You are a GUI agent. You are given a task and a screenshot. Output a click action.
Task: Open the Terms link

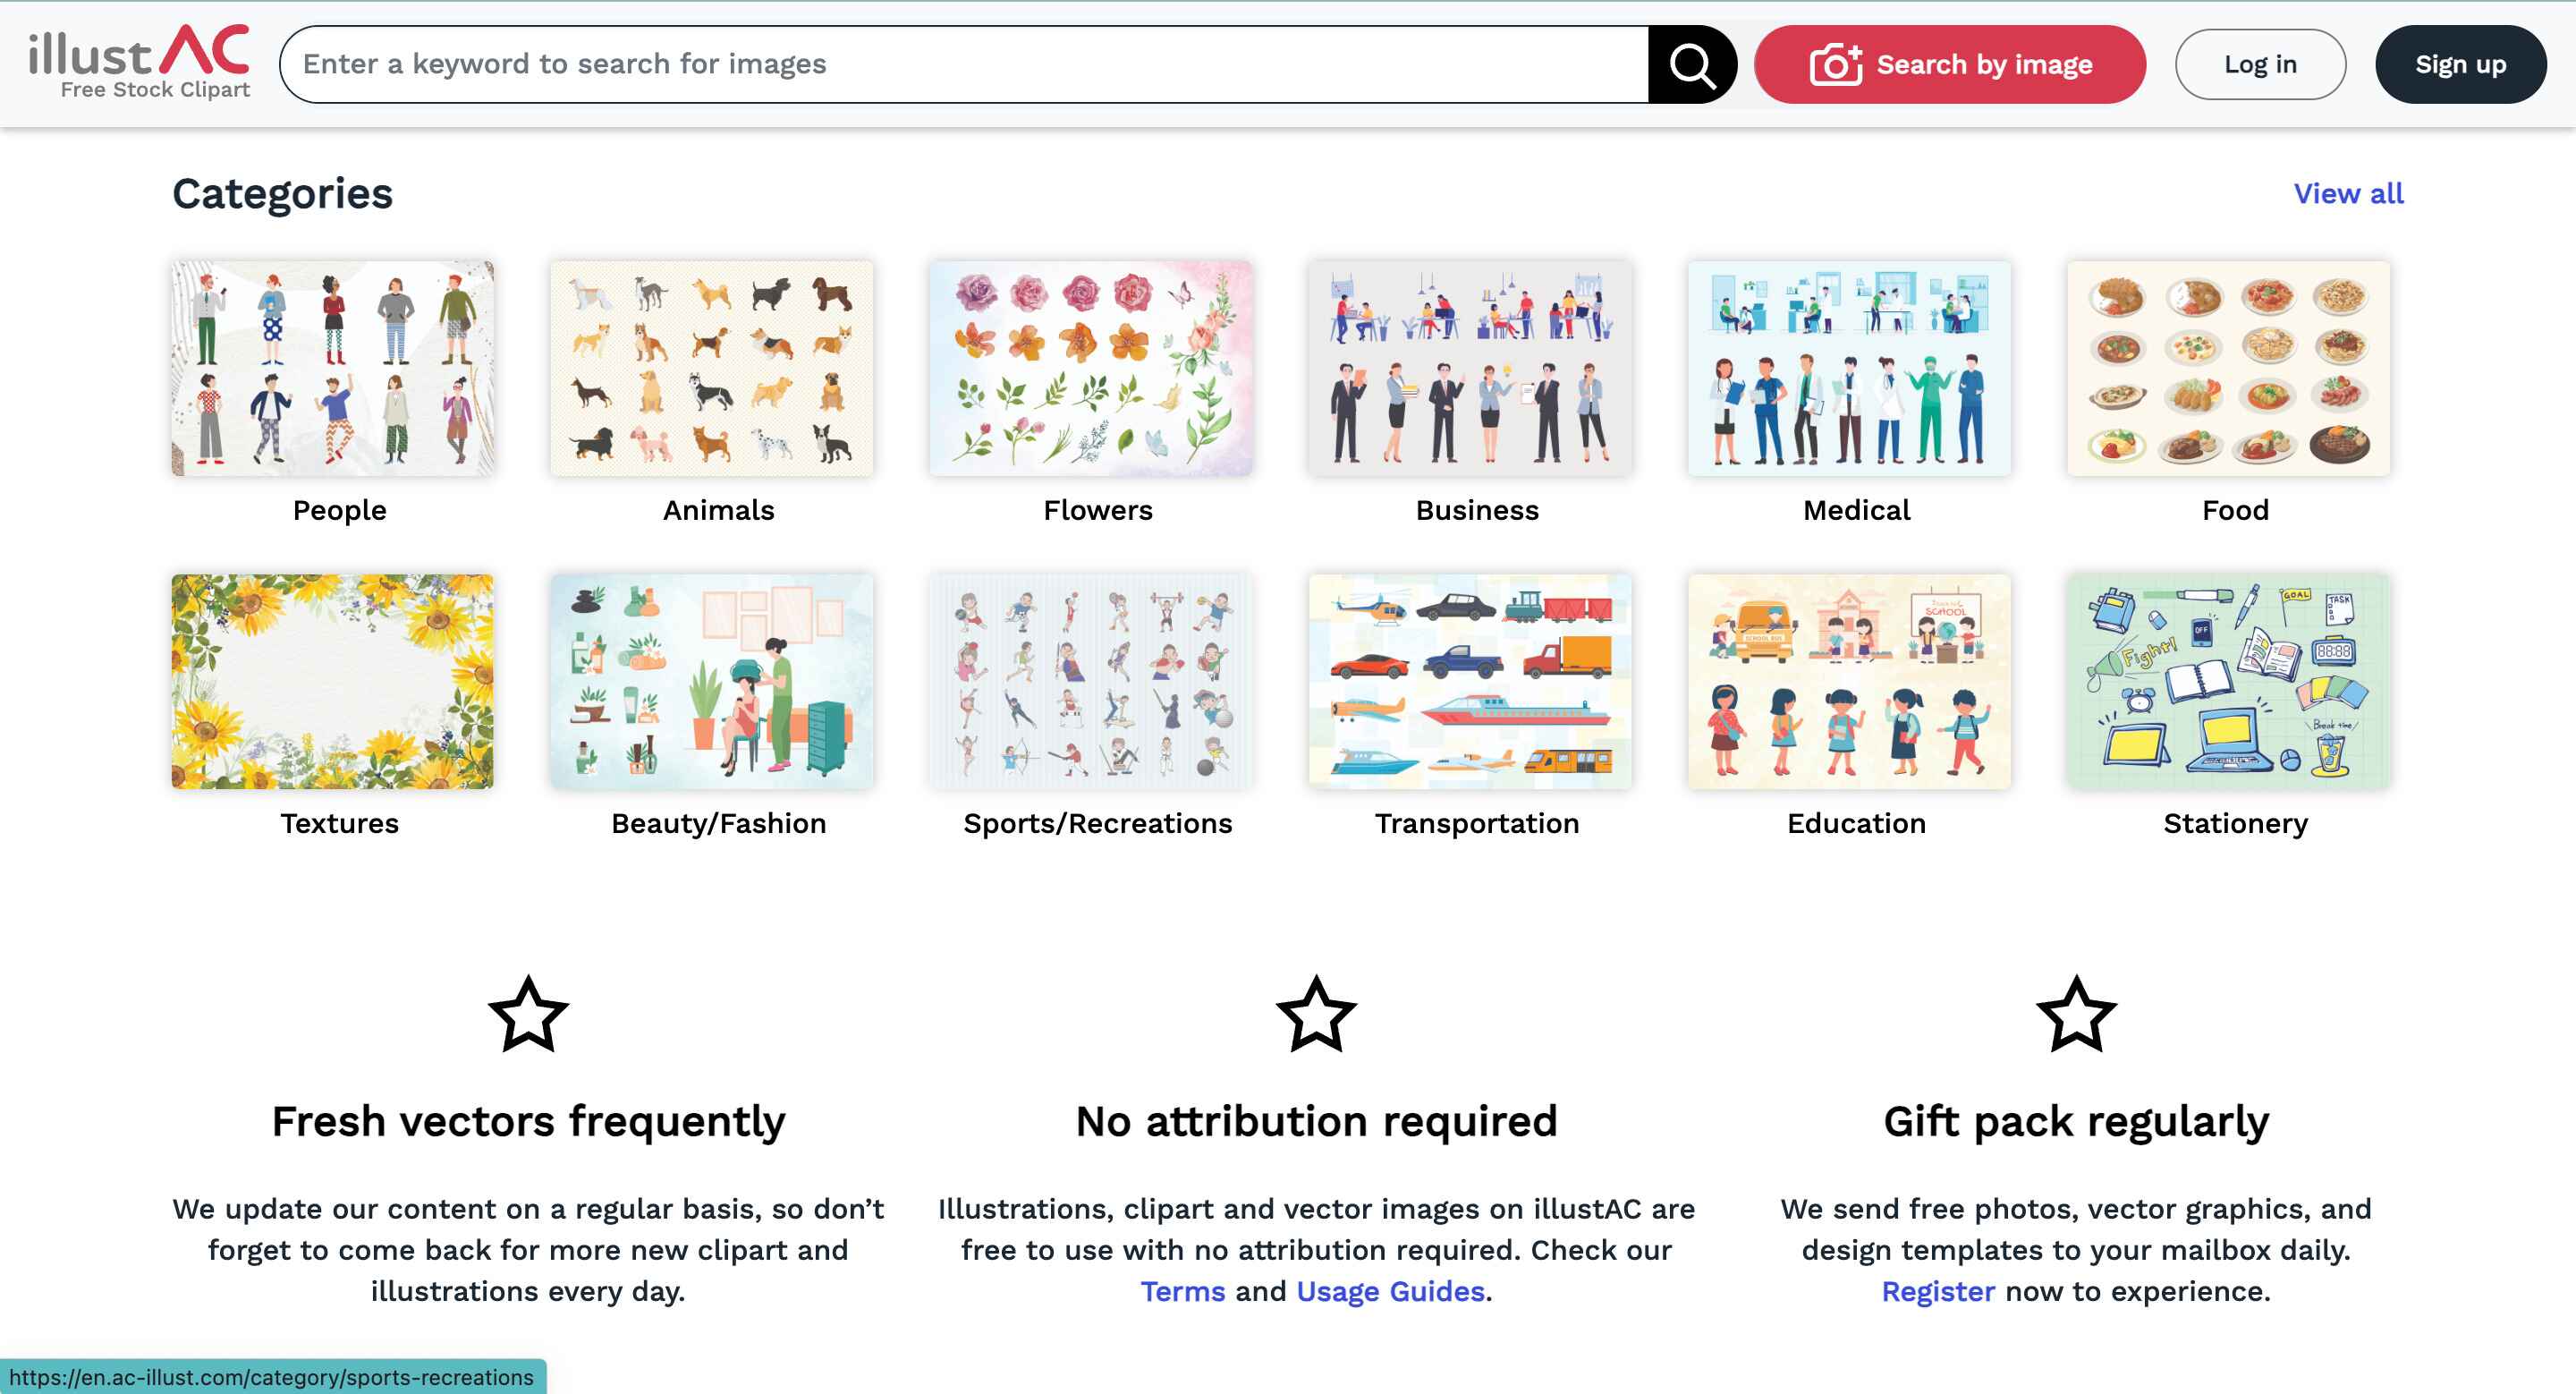[x=1182, y=1291]
